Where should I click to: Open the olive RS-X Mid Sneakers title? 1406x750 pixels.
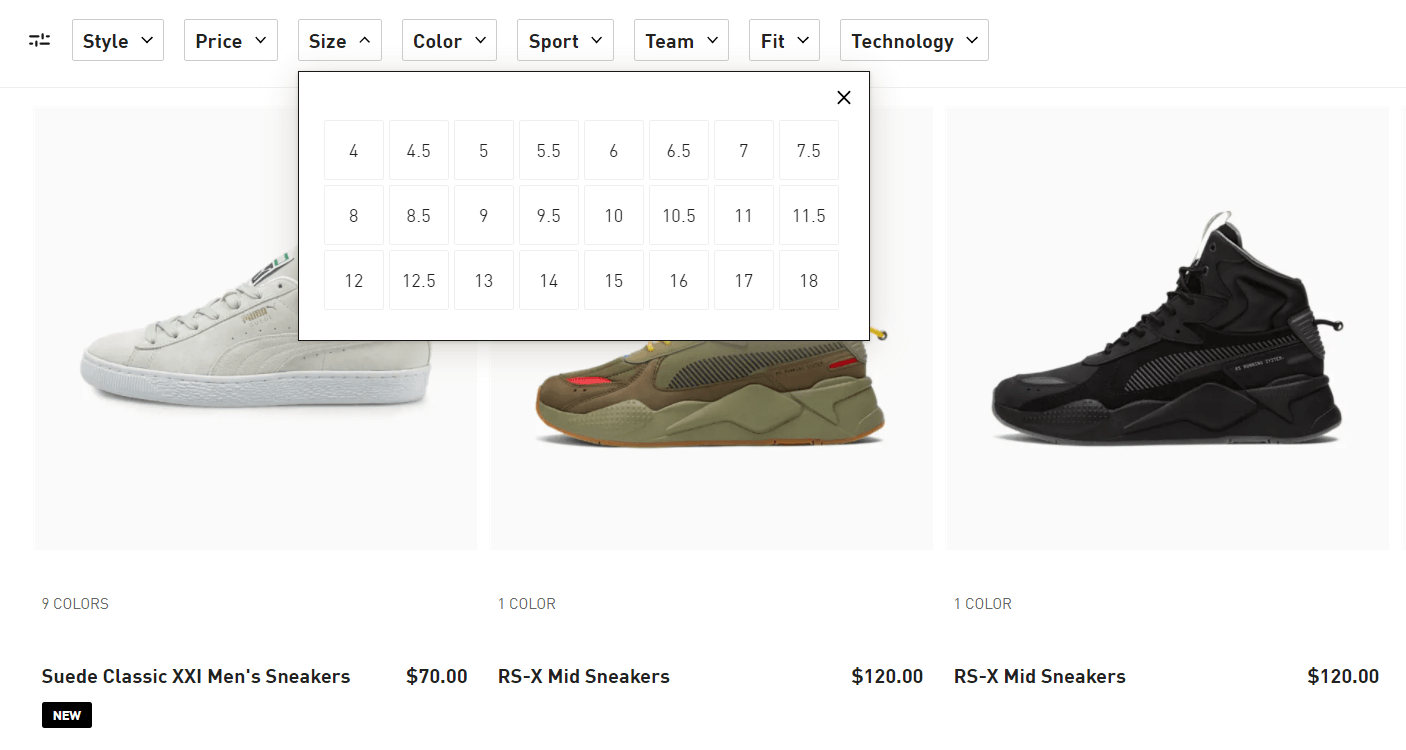point(583,676)
